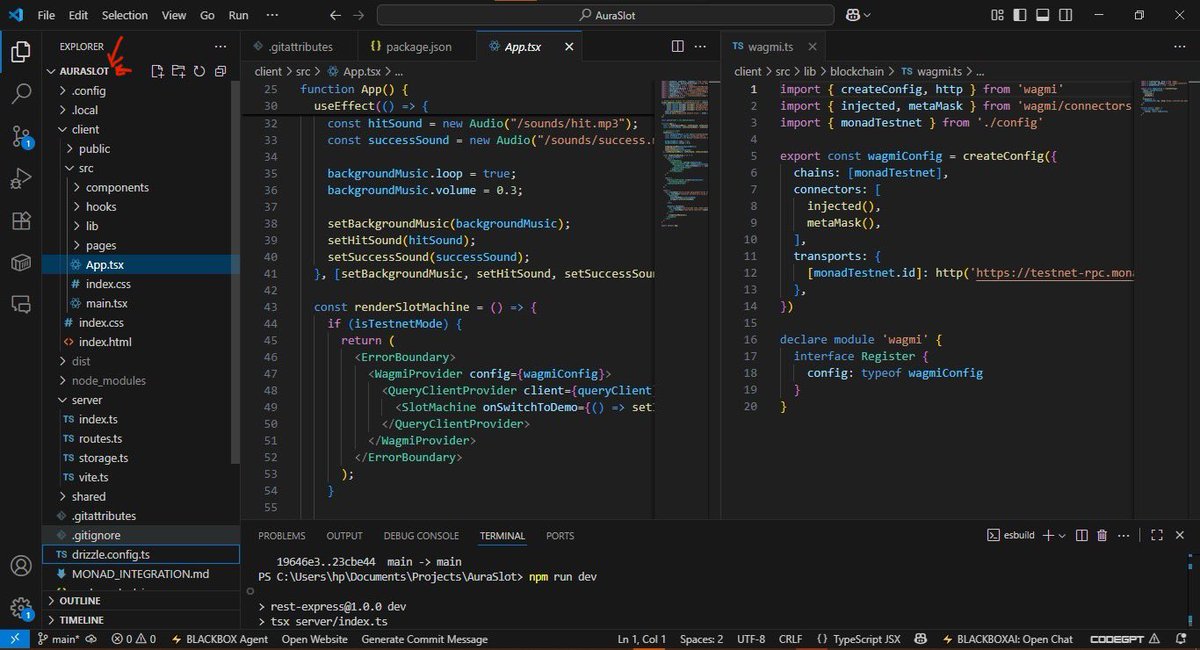
Task: Refresh the Explorer view
Action: point(200,71)
